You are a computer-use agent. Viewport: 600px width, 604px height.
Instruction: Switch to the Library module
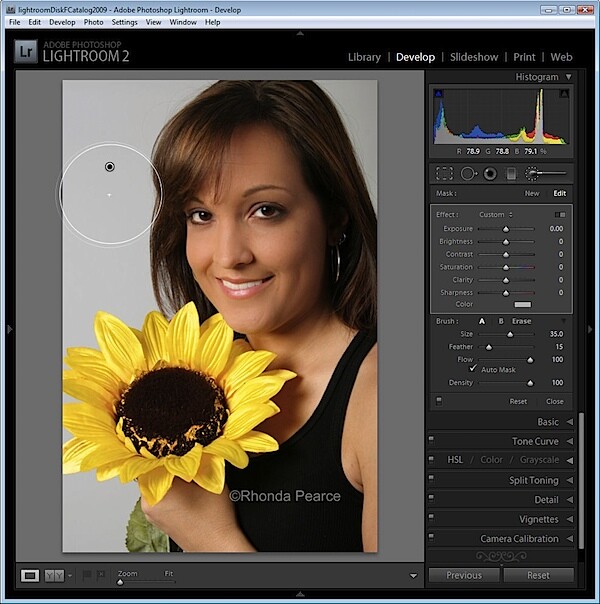(364, 57)
